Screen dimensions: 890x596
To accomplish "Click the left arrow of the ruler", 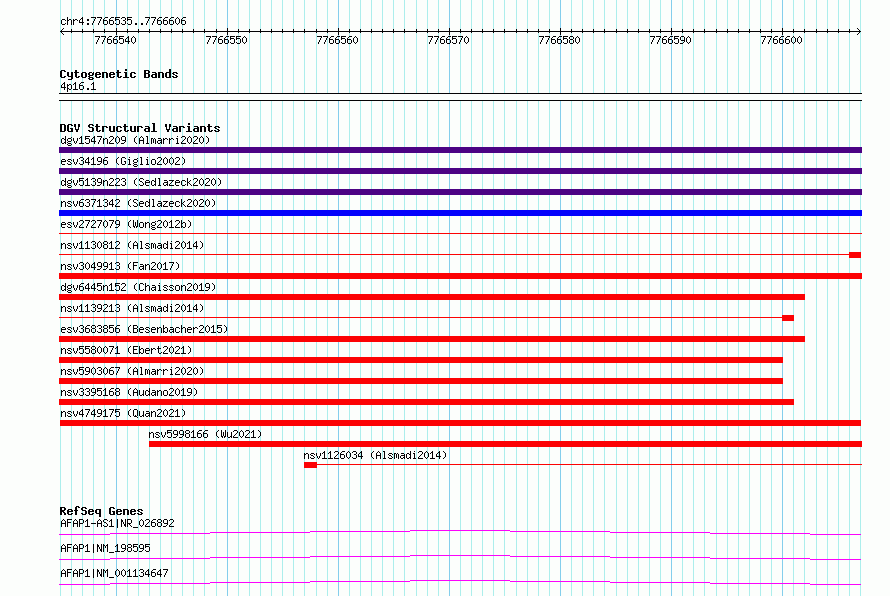I will (62, 31).
